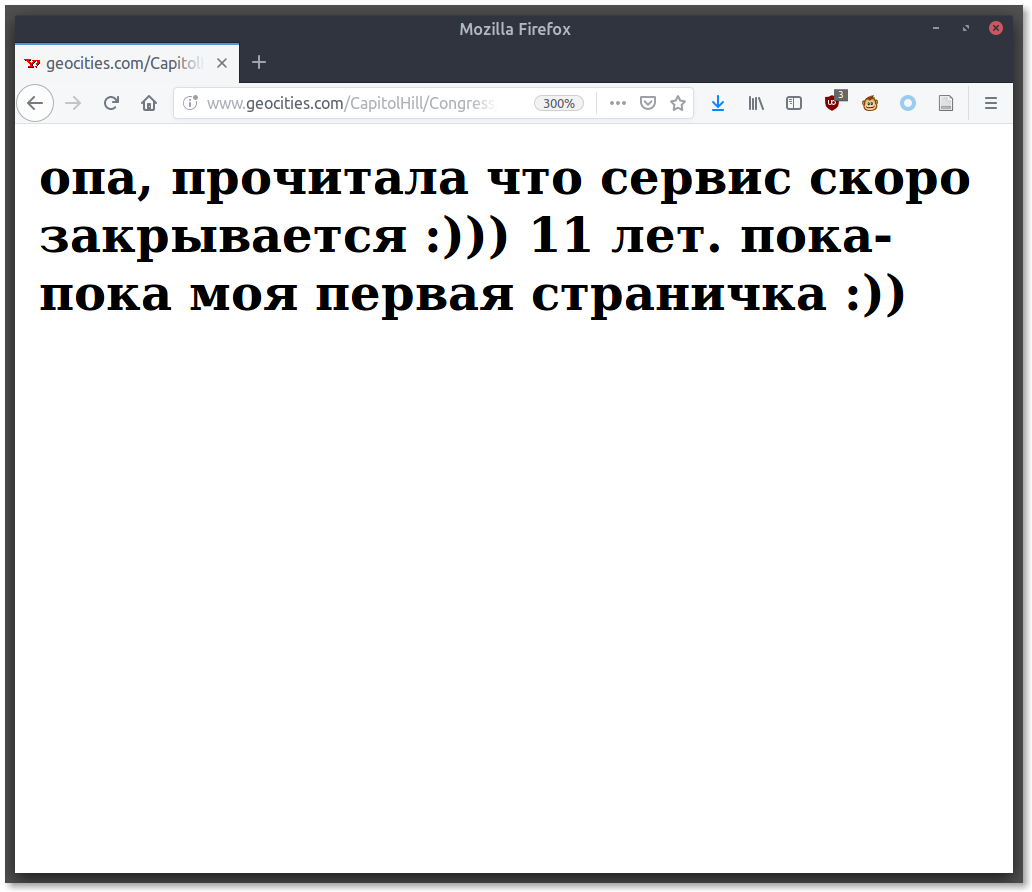Bookmark this page with the star
This screenshot has height=892, width=1032.
[x=678, y=103]
